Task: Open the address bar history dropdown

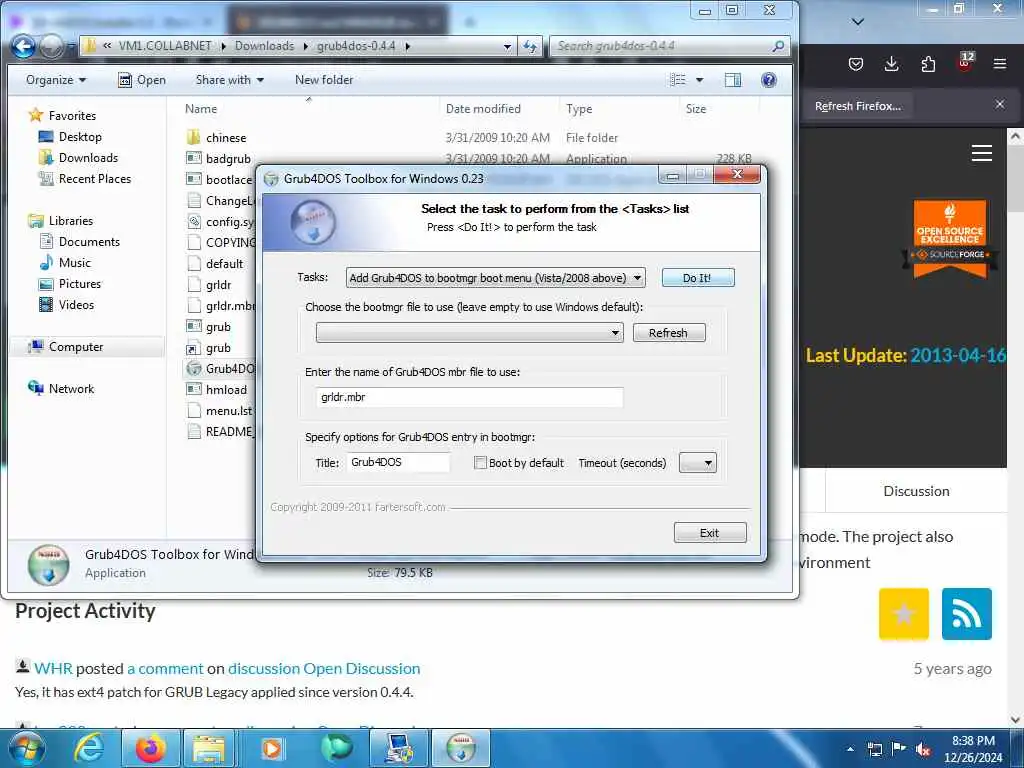Action: [x=507, y=46]
